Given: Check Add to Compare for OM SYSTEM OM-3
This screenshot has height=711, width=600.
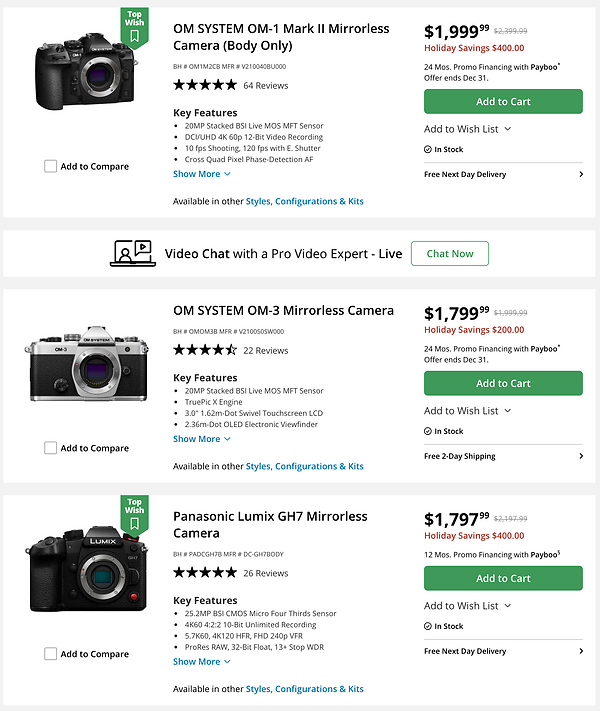Looking at the screenshot, I should coord(50,448).
